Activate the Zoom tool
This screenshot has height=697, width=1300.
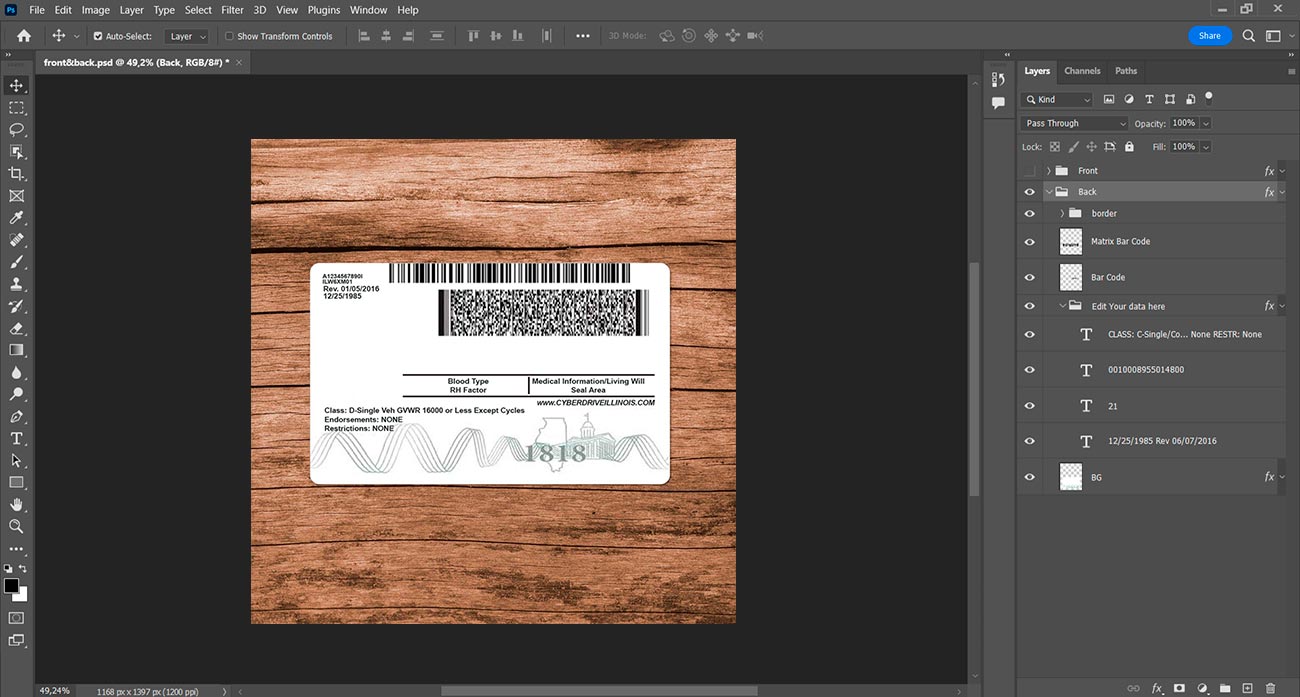click(x=16, y=526)
